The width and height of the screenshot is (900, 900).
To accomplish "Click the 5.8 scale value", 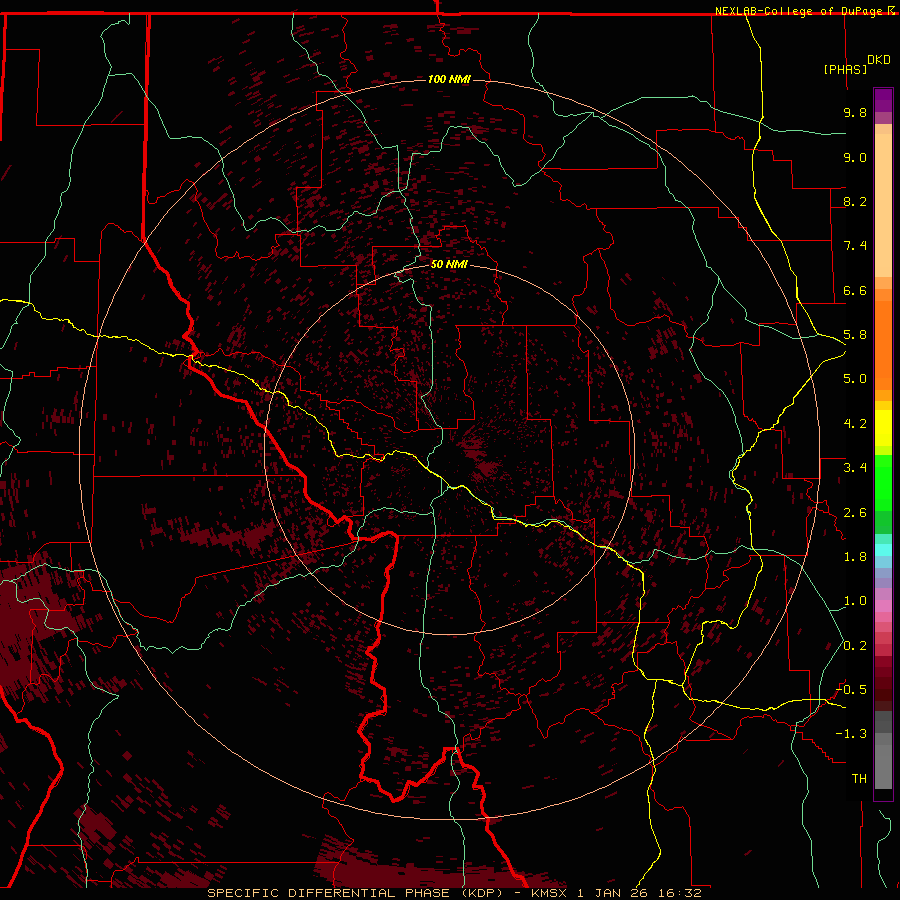I will (855, 335).
